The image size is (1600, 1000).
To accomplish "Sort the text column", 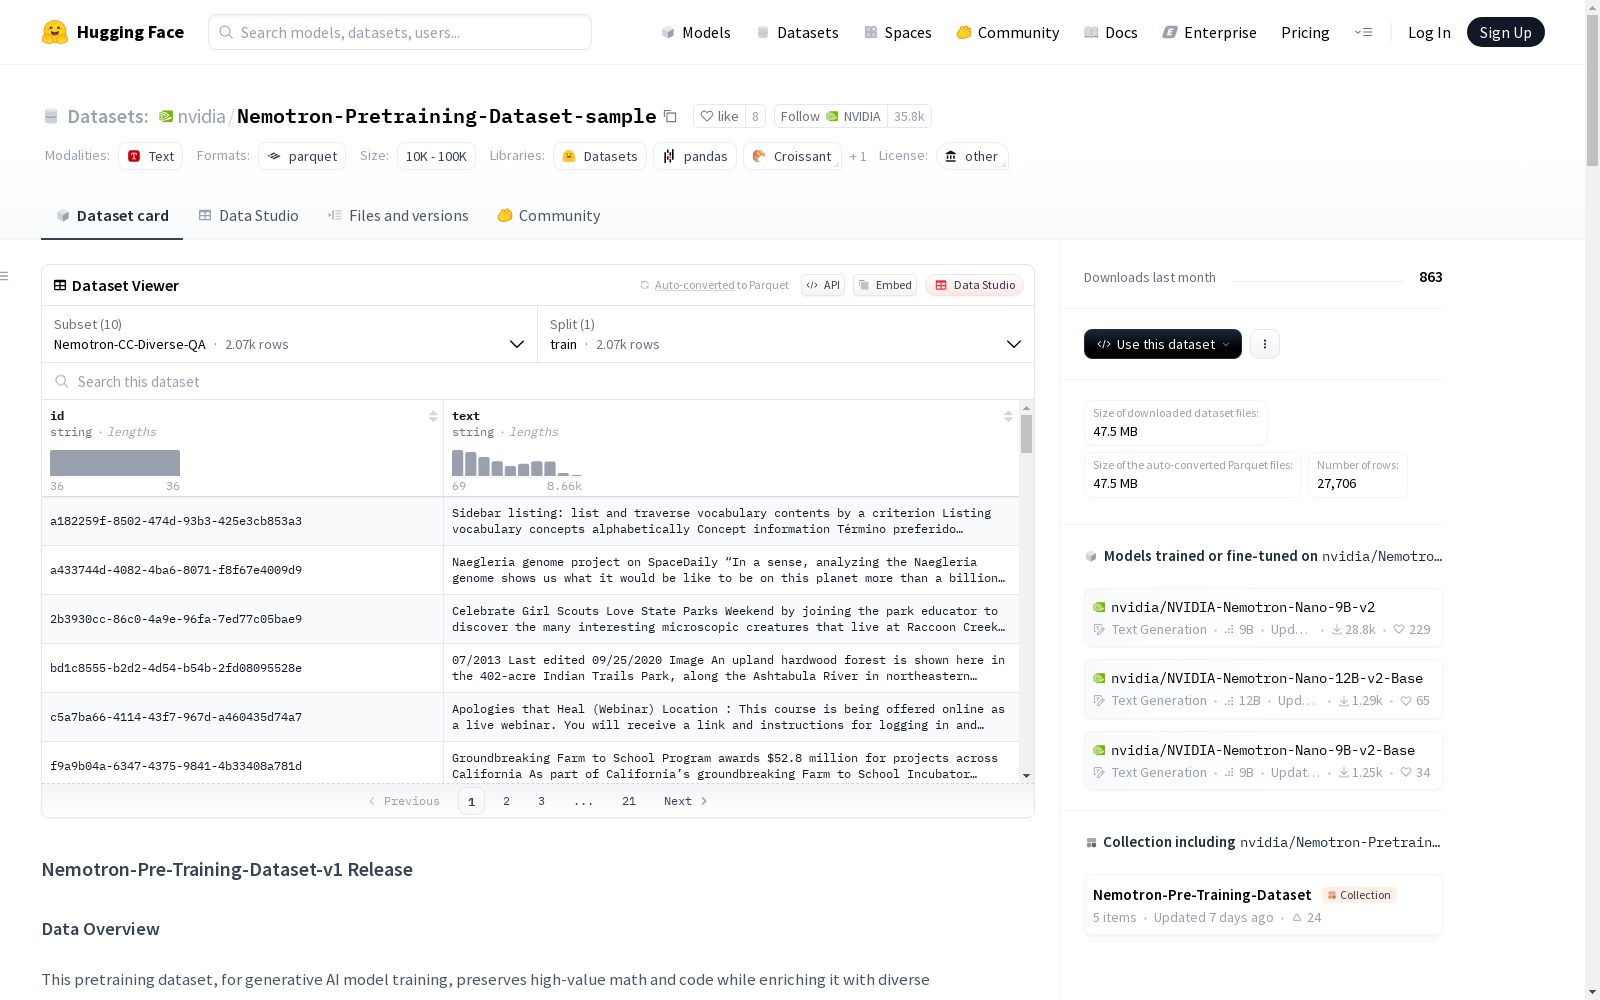I will pyautogui.click(x=1008, y=416).
